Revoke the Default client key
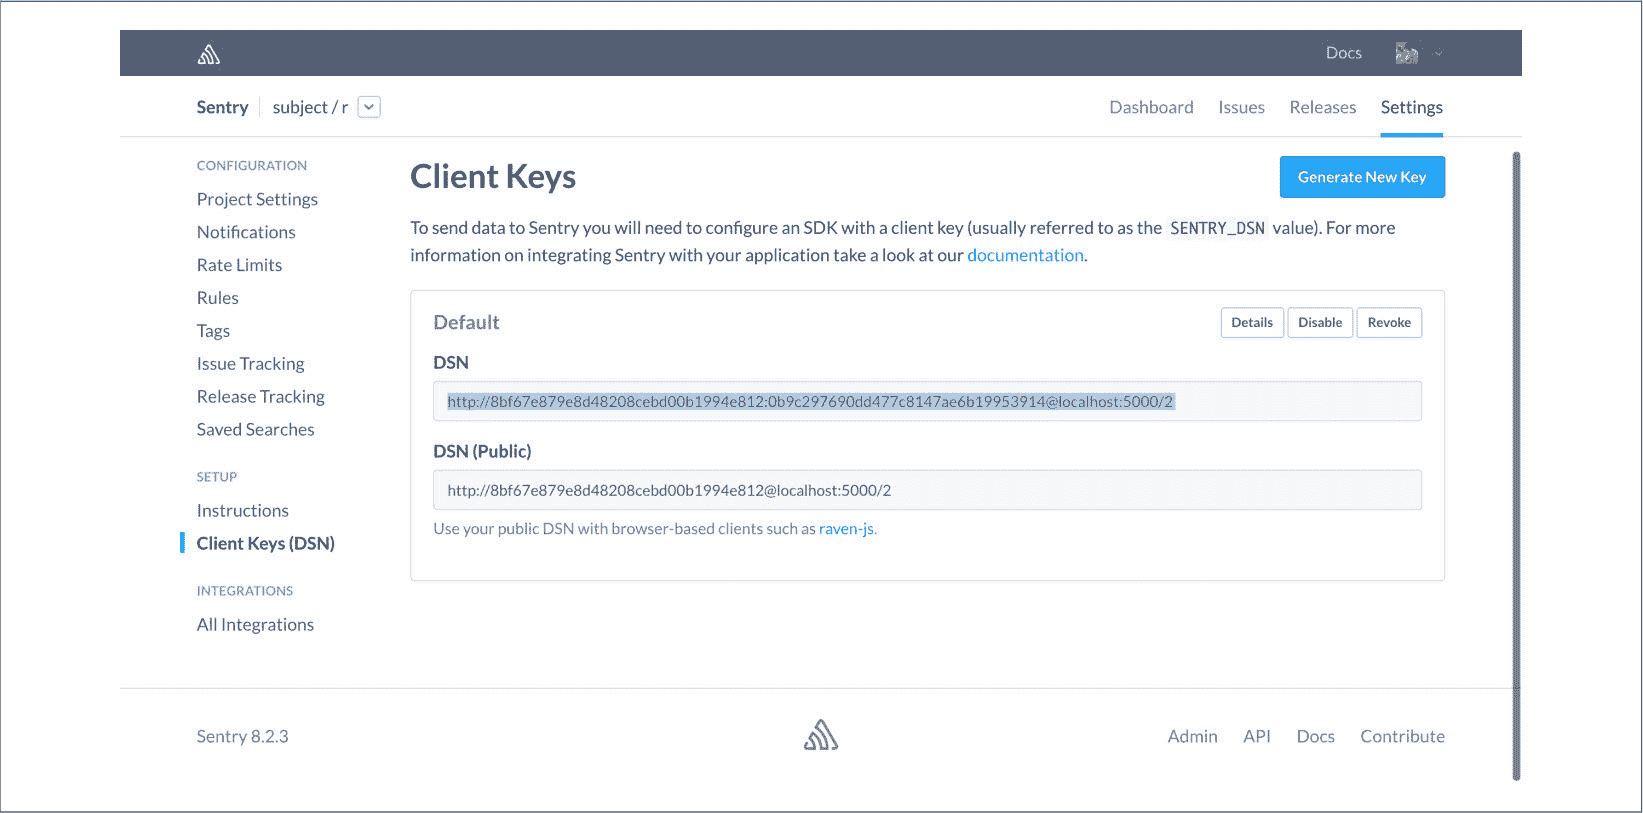This screenshot has width=1643, height=813. [x=1388, y=322]
